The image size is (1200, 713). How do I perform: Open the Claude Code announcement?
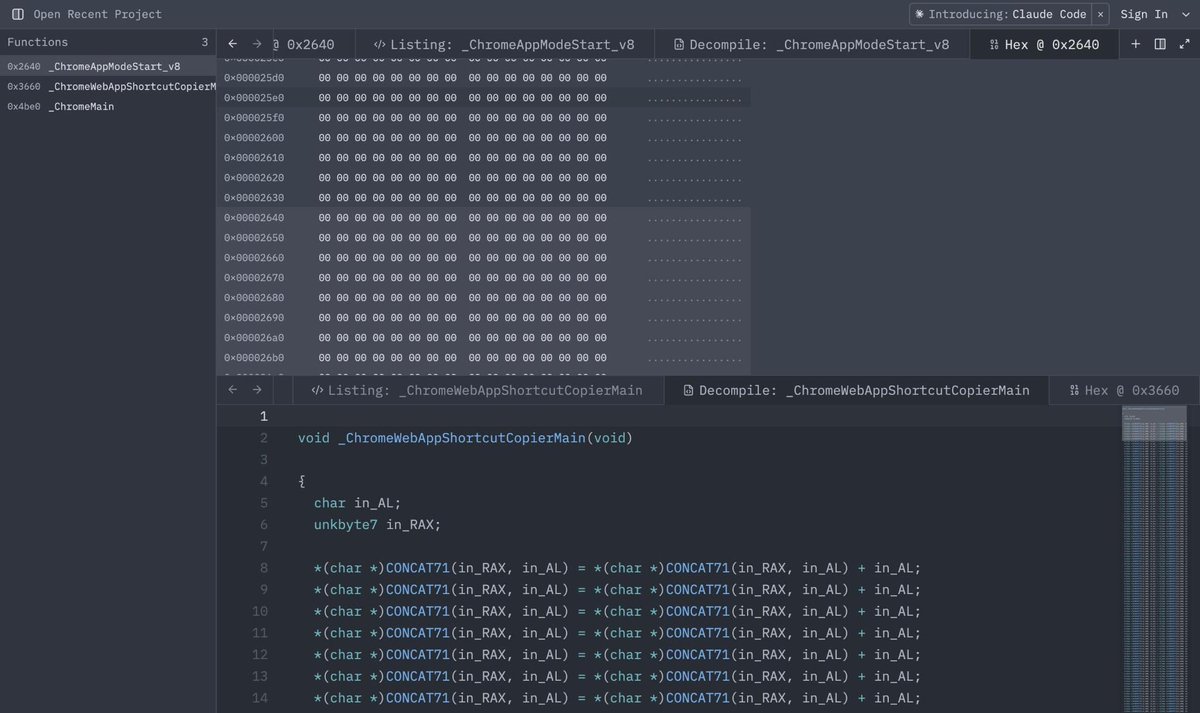(1000, 14)
